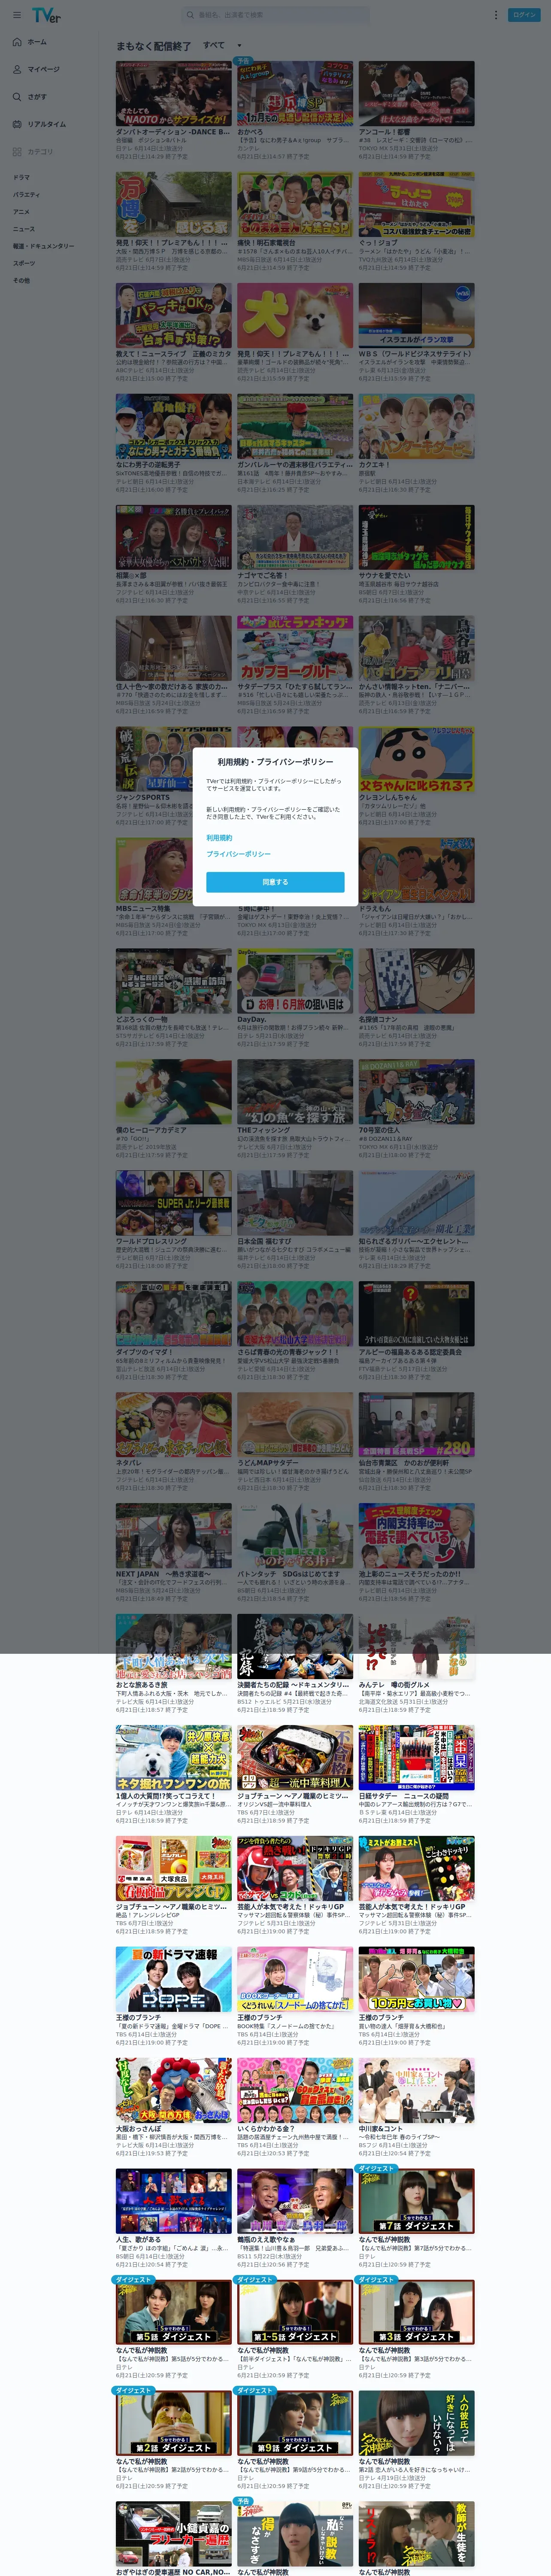Open クレヨンしんちゃん thumbnail
Screen dimensions: 551x2576
point(417,759)
